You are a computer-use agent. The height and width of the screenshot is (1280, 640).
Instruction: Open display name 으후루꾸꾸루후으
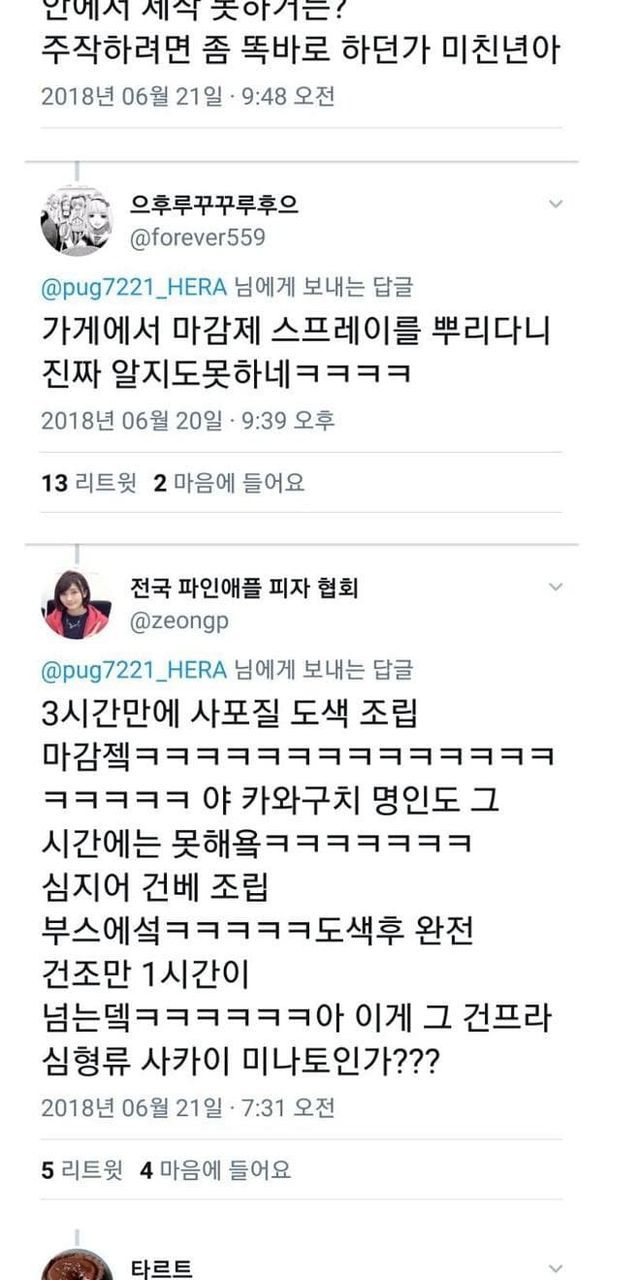click(x=214, y=205)
